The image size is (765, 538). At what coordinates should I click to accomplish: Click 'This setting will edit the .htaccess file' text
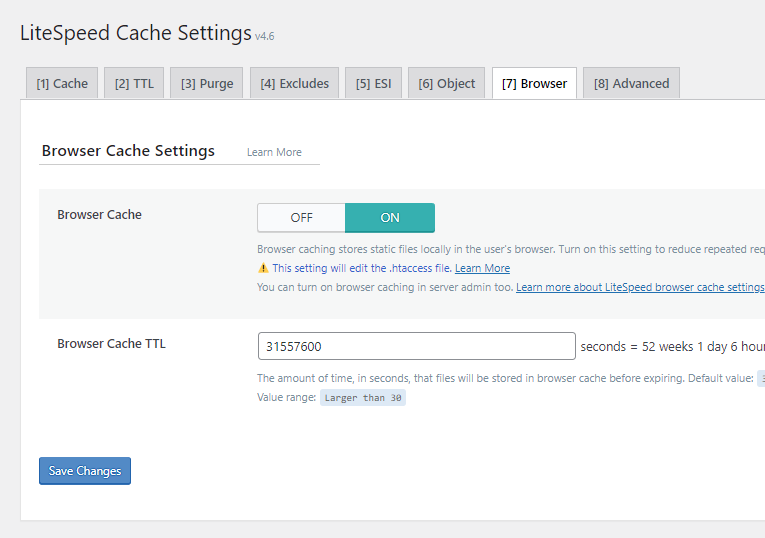[362, 268]
